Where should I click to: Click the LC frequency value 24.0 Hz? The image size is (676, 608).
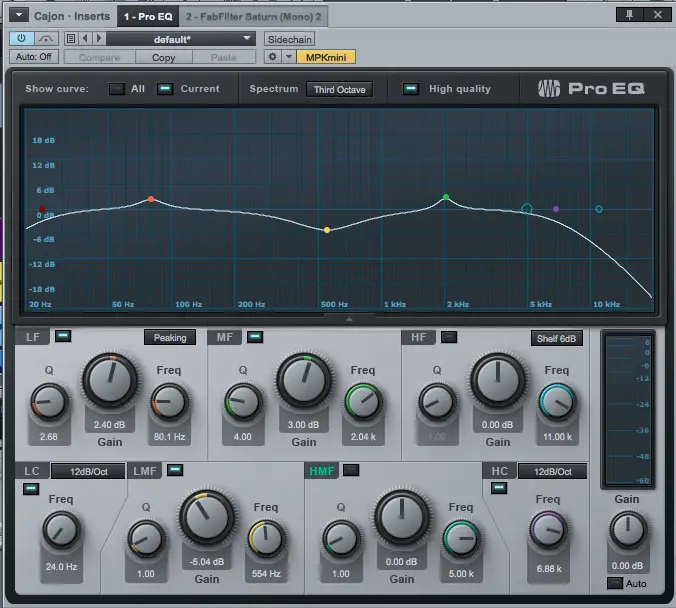pos(61,567)
